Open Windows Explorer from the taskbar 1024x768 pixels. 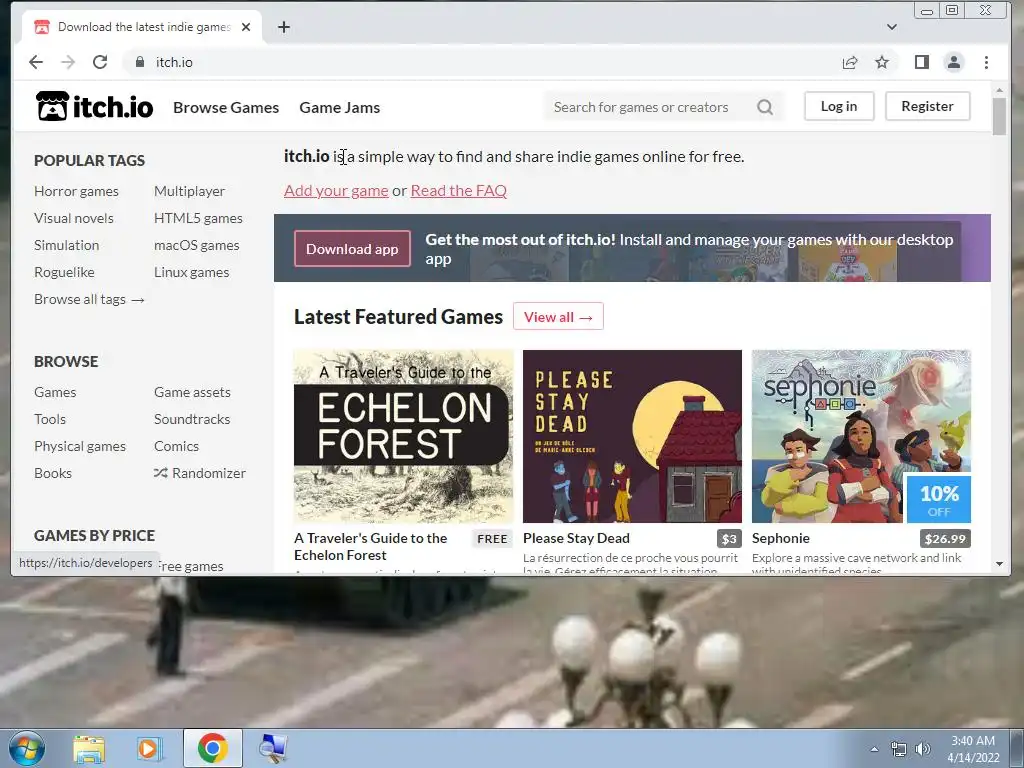tap(89, 748)
